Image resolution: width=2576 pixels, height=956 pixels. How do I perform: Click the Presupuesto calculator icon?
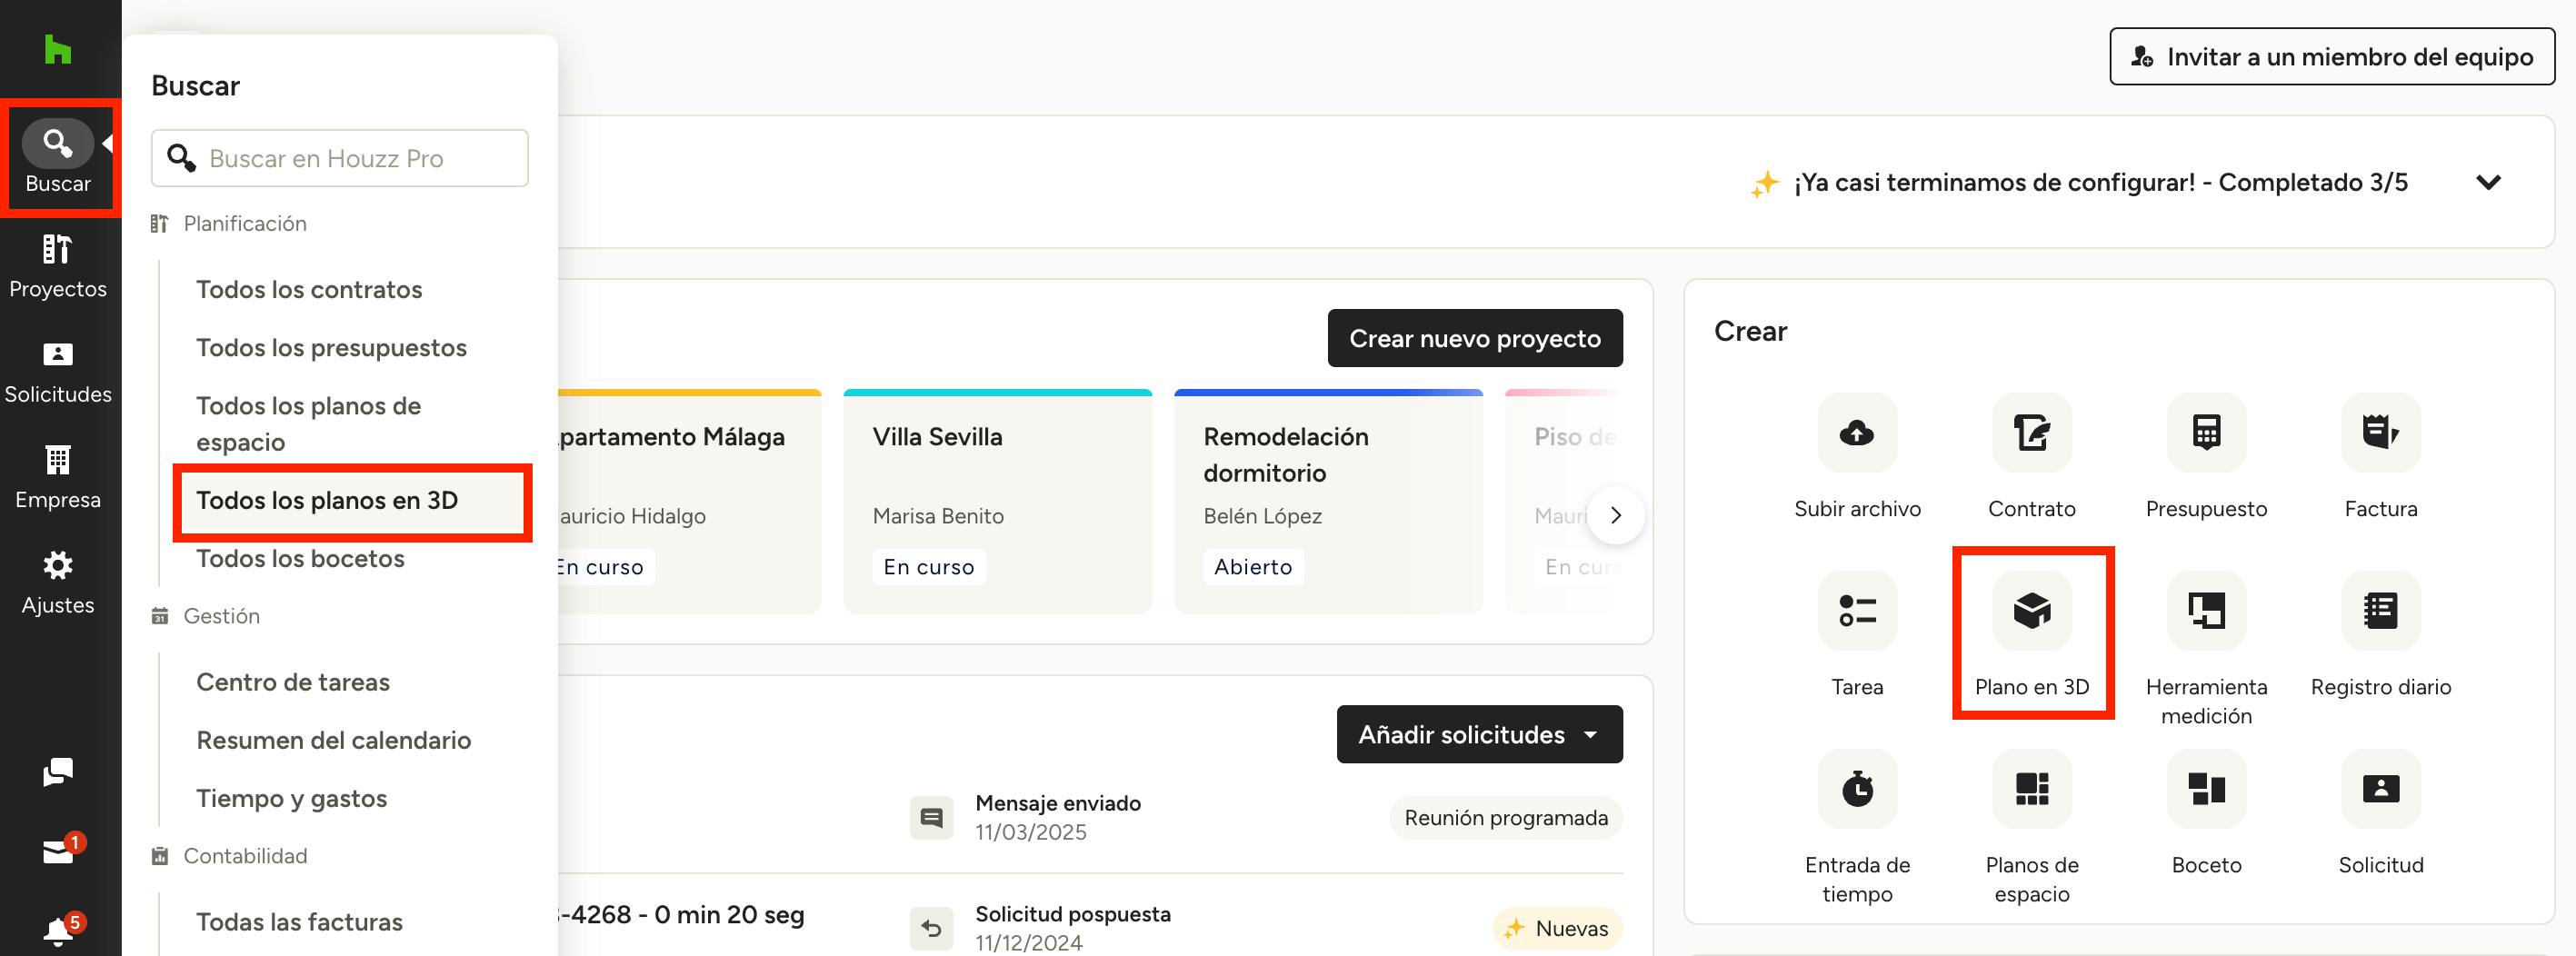(2205, 433)
